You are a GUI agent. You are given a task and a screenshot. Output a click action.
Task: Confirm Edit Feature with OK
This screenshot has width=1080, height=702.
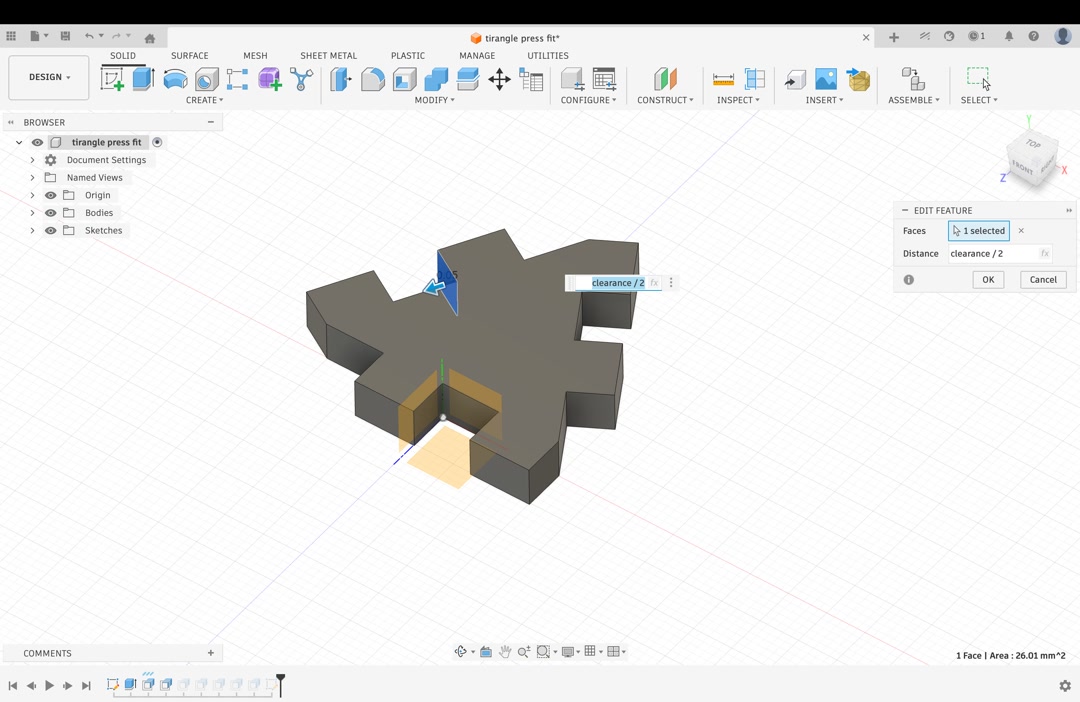pos(988,280)
